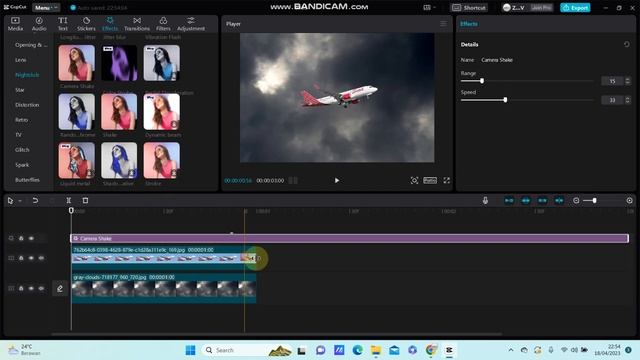Viewport: 640px width, 360px height.
Task: Open the user account avatar
Action: 507,7
